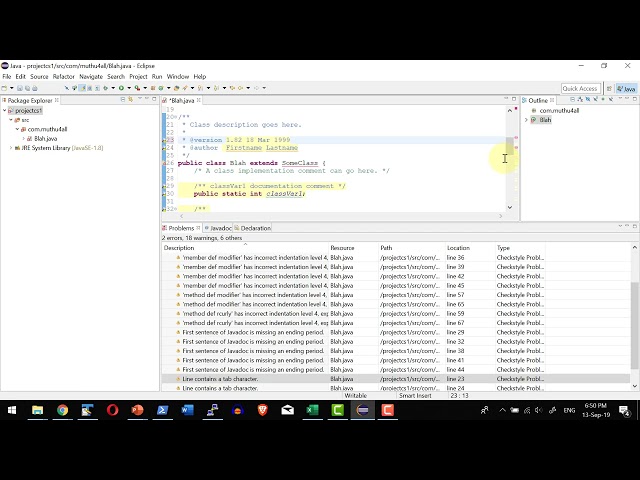The image size is (640, 480).
Task: Click the Open Perspective icon
Action: (x=609, y=89)
